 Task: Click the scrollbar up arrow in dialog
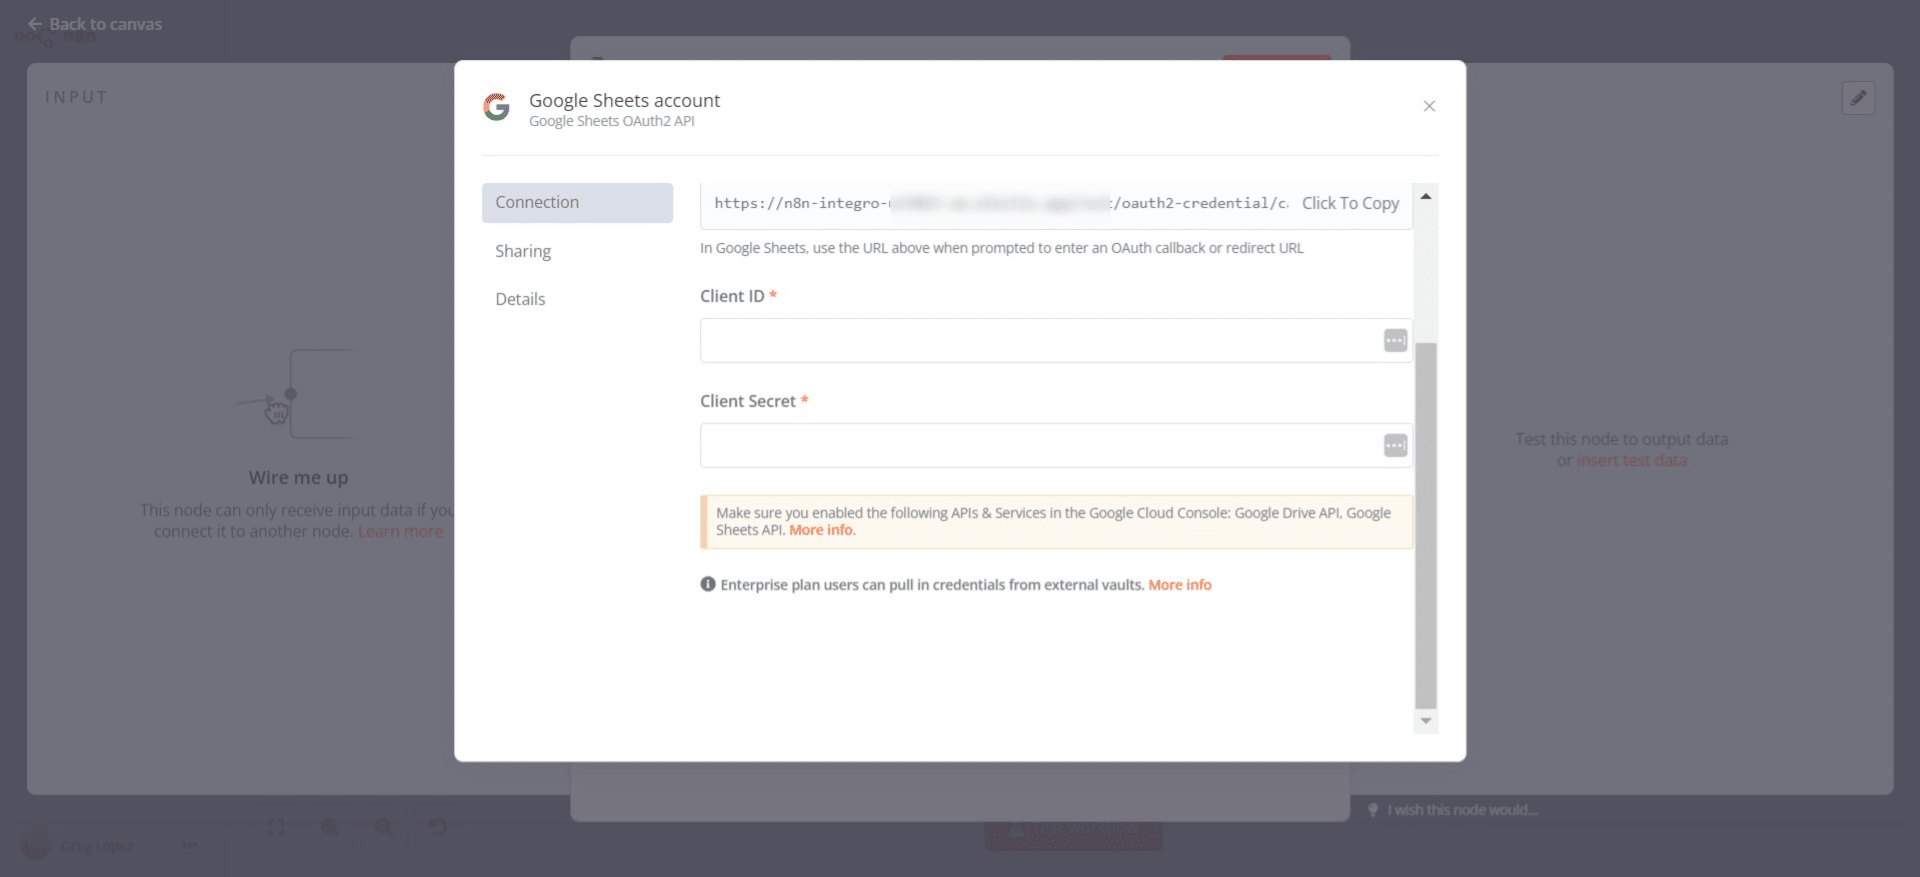(1426, 196)
